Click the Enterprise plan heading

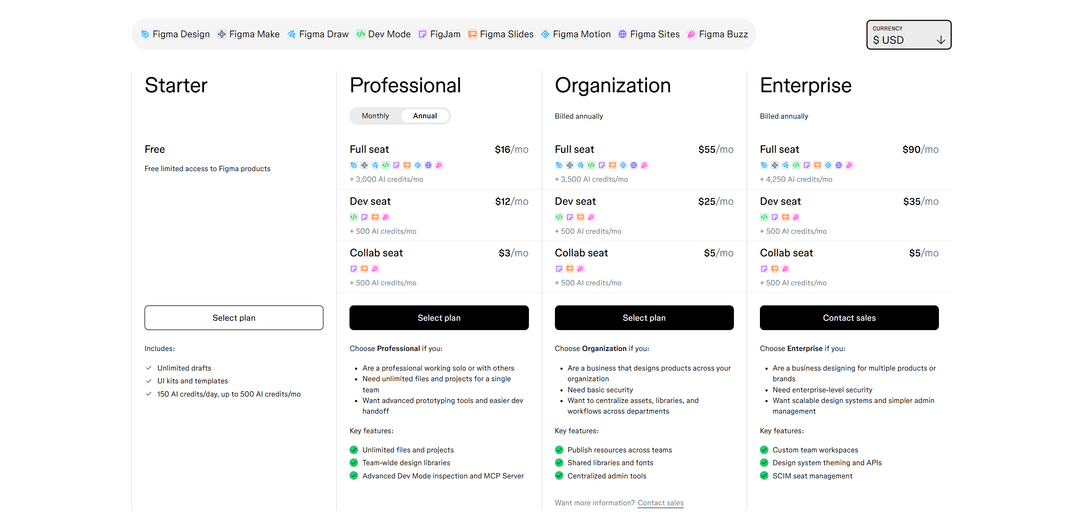pyautogui.click(x=806, y=85)
